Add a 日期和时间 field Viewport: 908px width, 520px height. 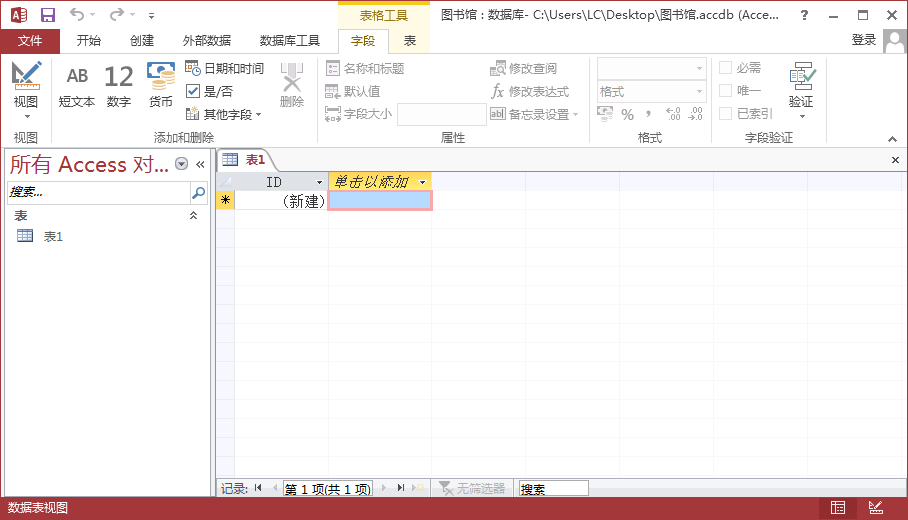coord(225,68)
